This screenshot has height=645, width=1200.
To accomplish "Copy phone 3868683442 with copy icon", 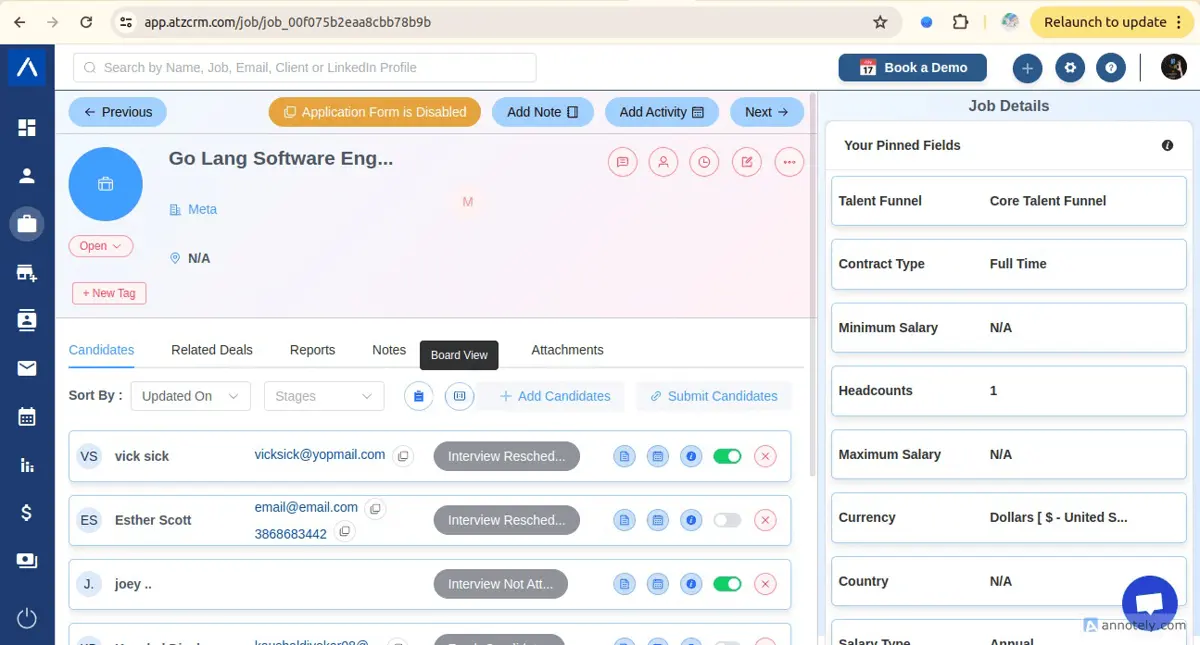I will pyautogui.click(x=344, y=532).
